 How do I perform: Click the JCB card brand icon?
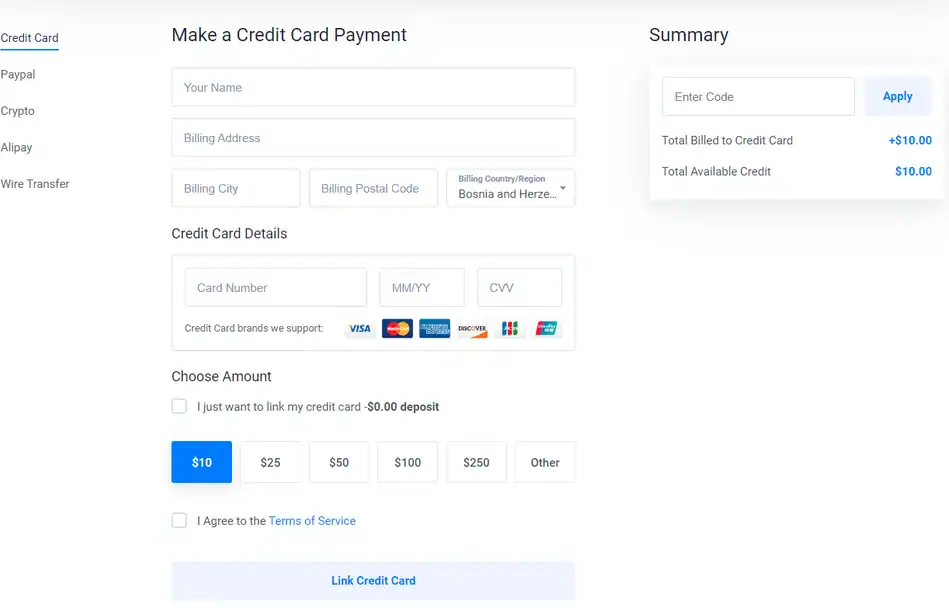(509, 328)
